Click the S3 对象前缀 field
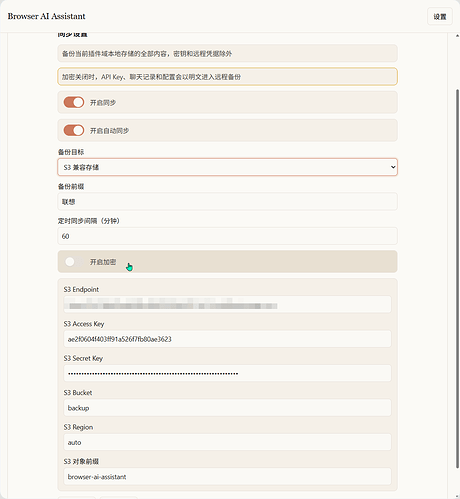460x499 pixels. click(227, 477)
